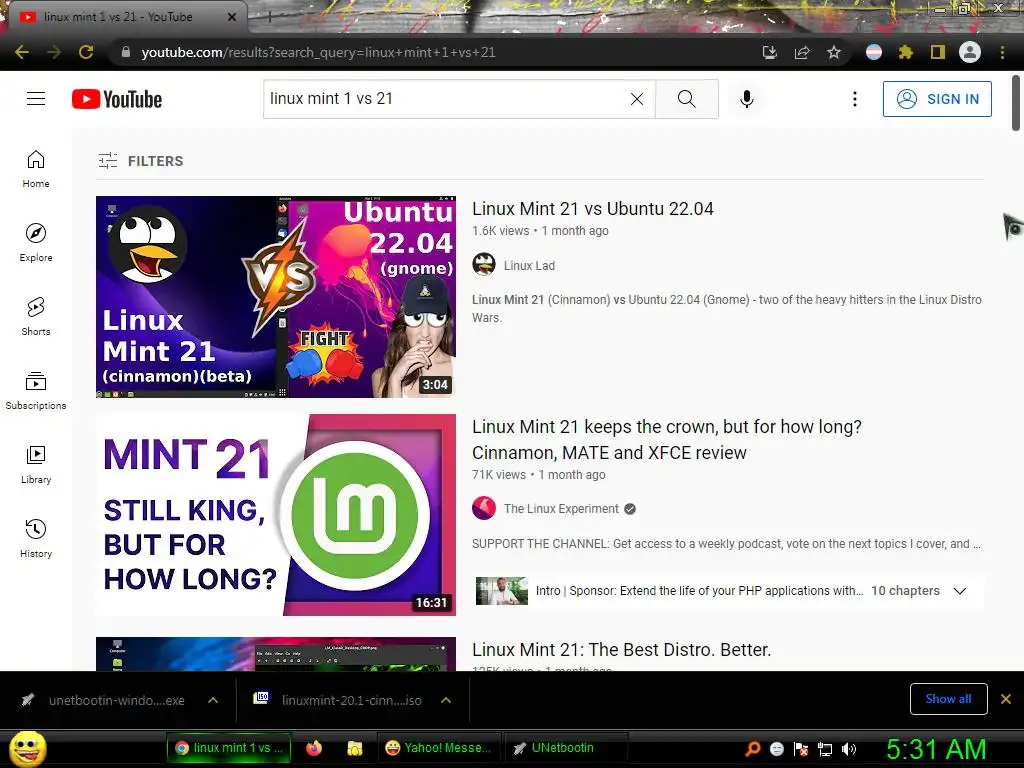Start voice search with the microphone
This screenshot has width=1024, height=768.
pos(746,99)
